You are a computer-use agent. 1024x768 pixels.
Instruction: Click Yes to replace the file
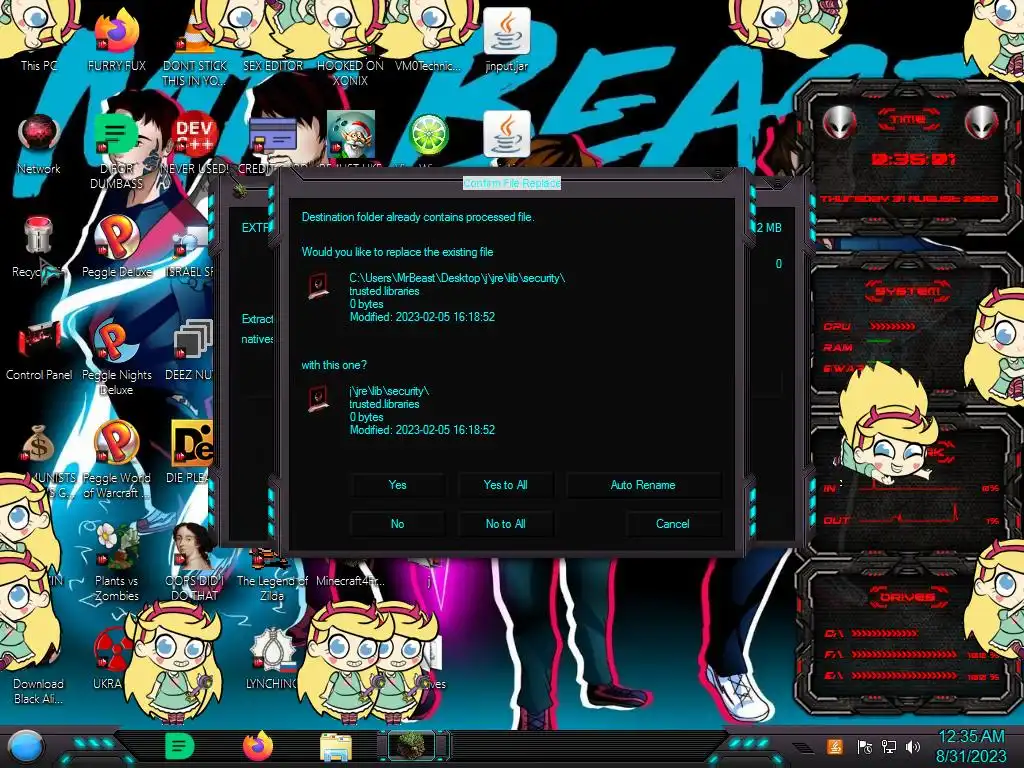397,485
